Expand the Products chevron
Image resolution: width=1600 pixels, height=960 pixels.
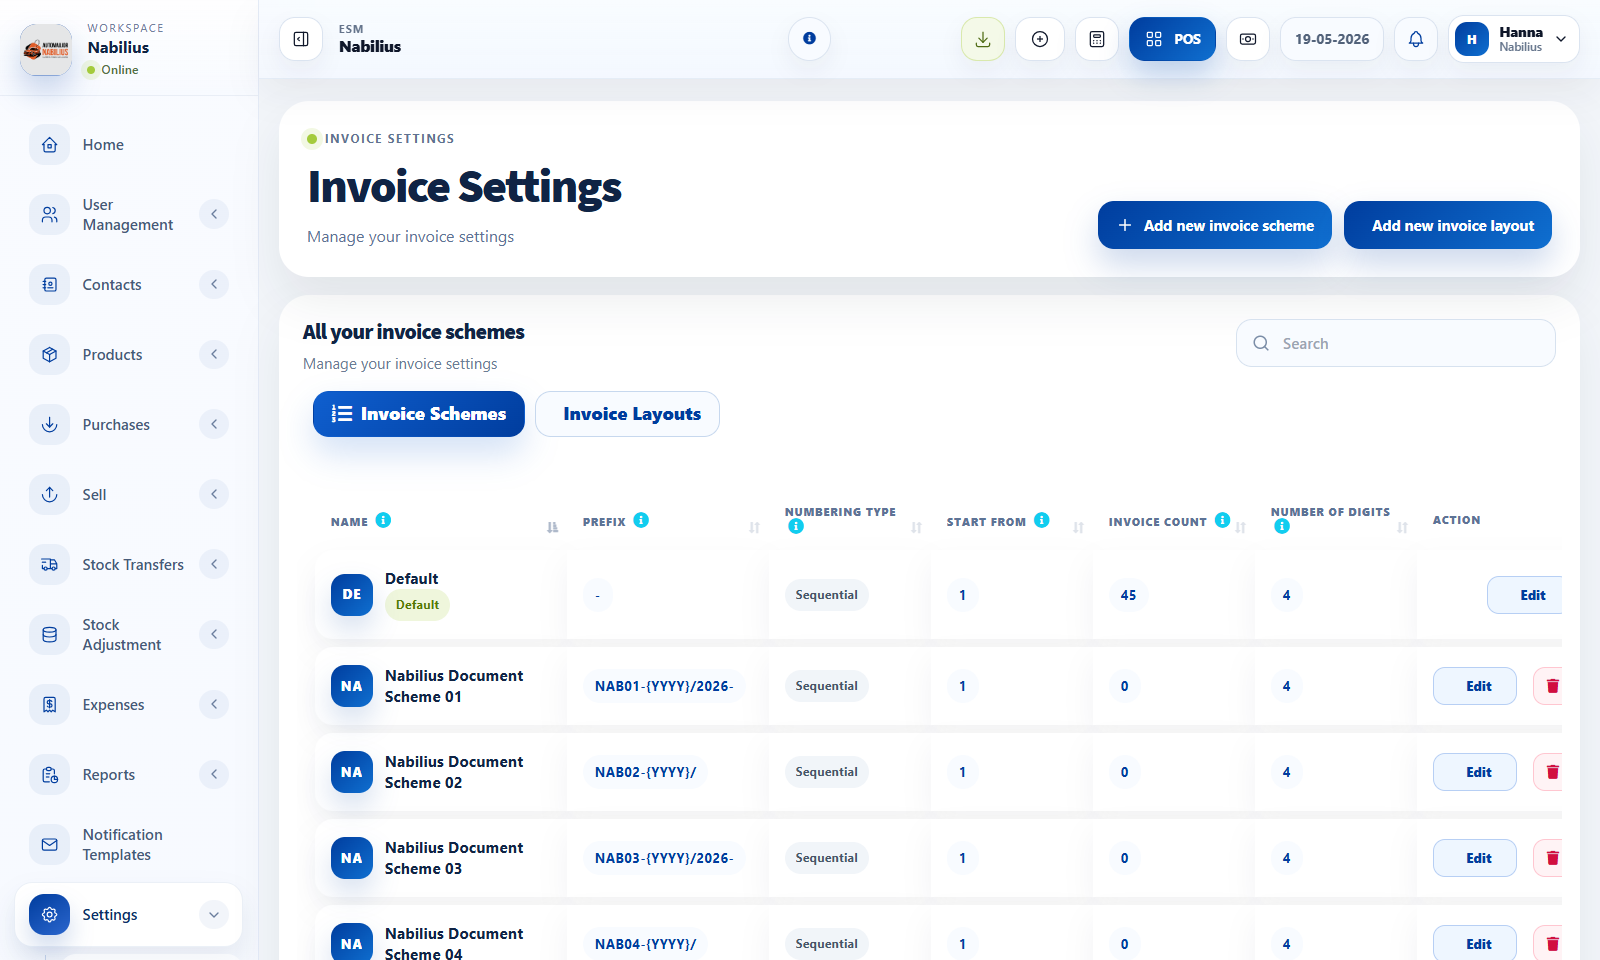click(x=214, y=354)
